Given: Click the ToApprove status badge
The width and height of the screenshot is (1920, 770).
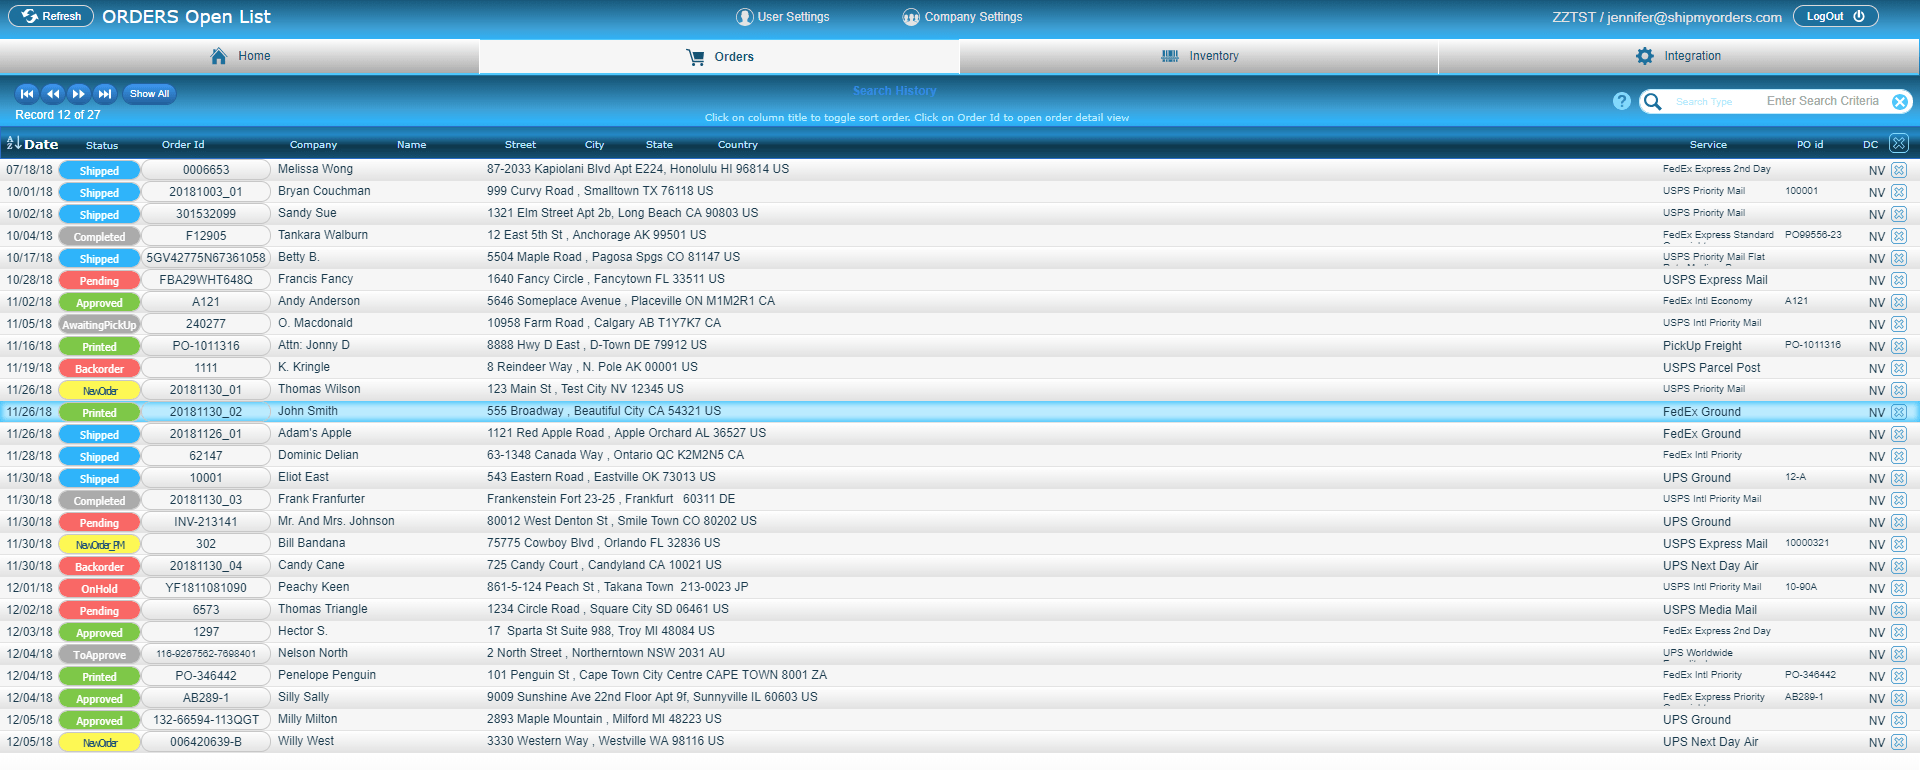Looking at the screenshot, I should point(99,655).
